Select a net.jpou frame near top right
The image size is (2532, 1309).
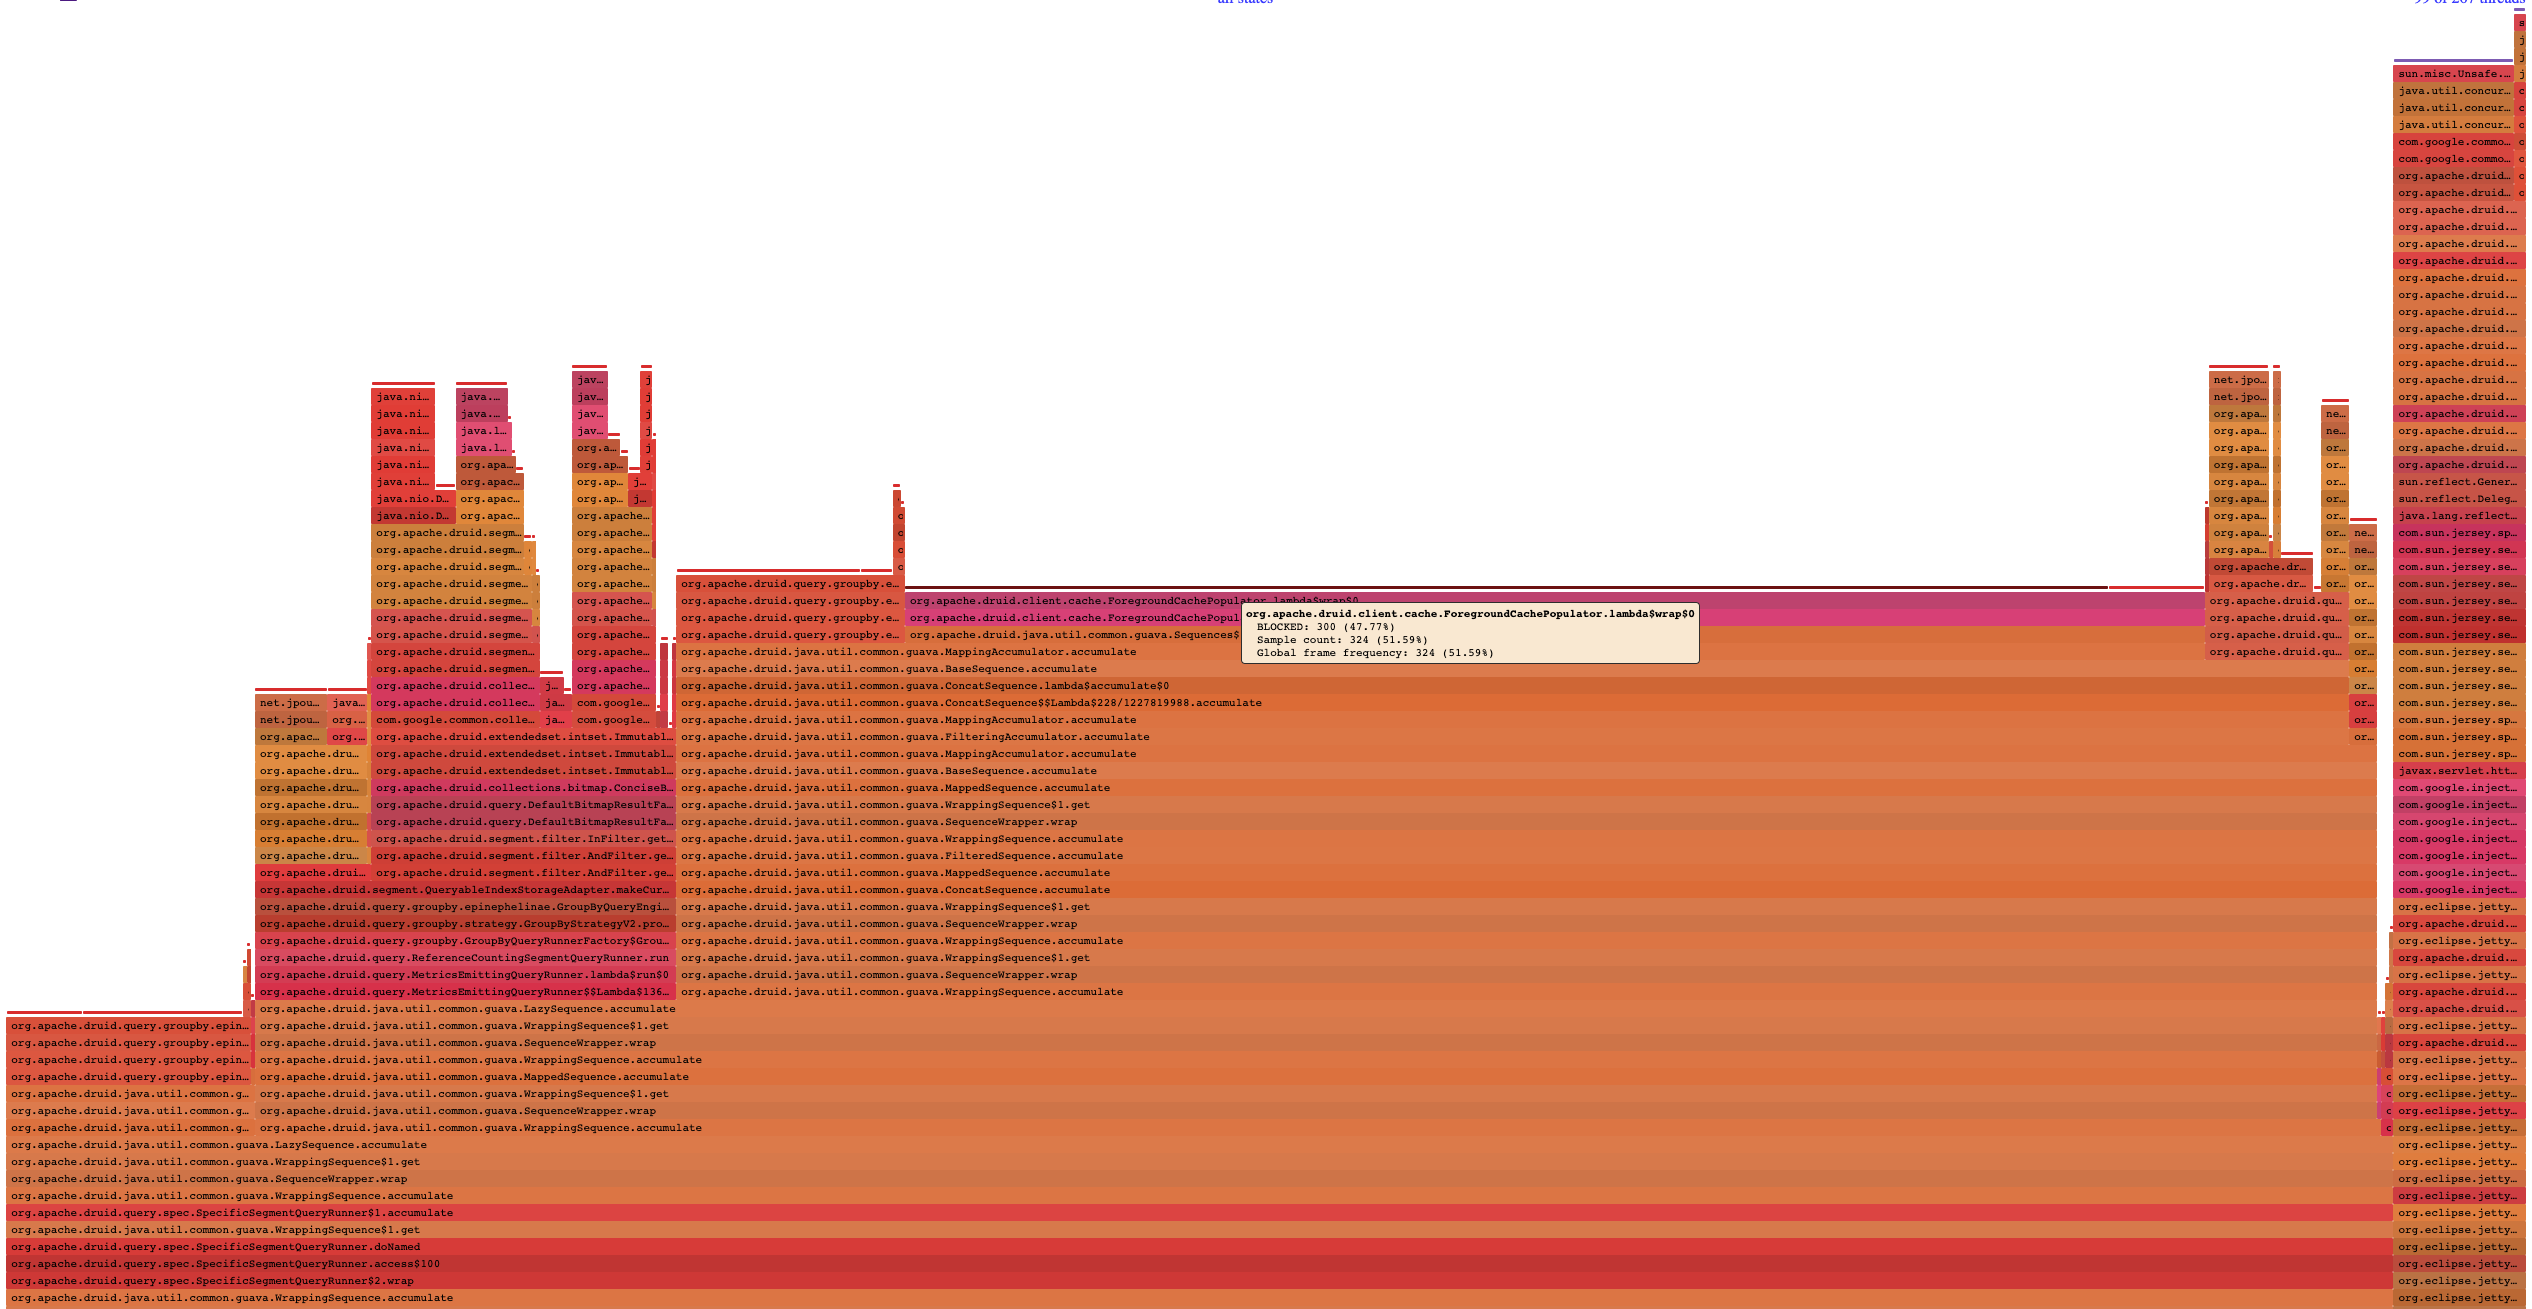click(2238, 380)
